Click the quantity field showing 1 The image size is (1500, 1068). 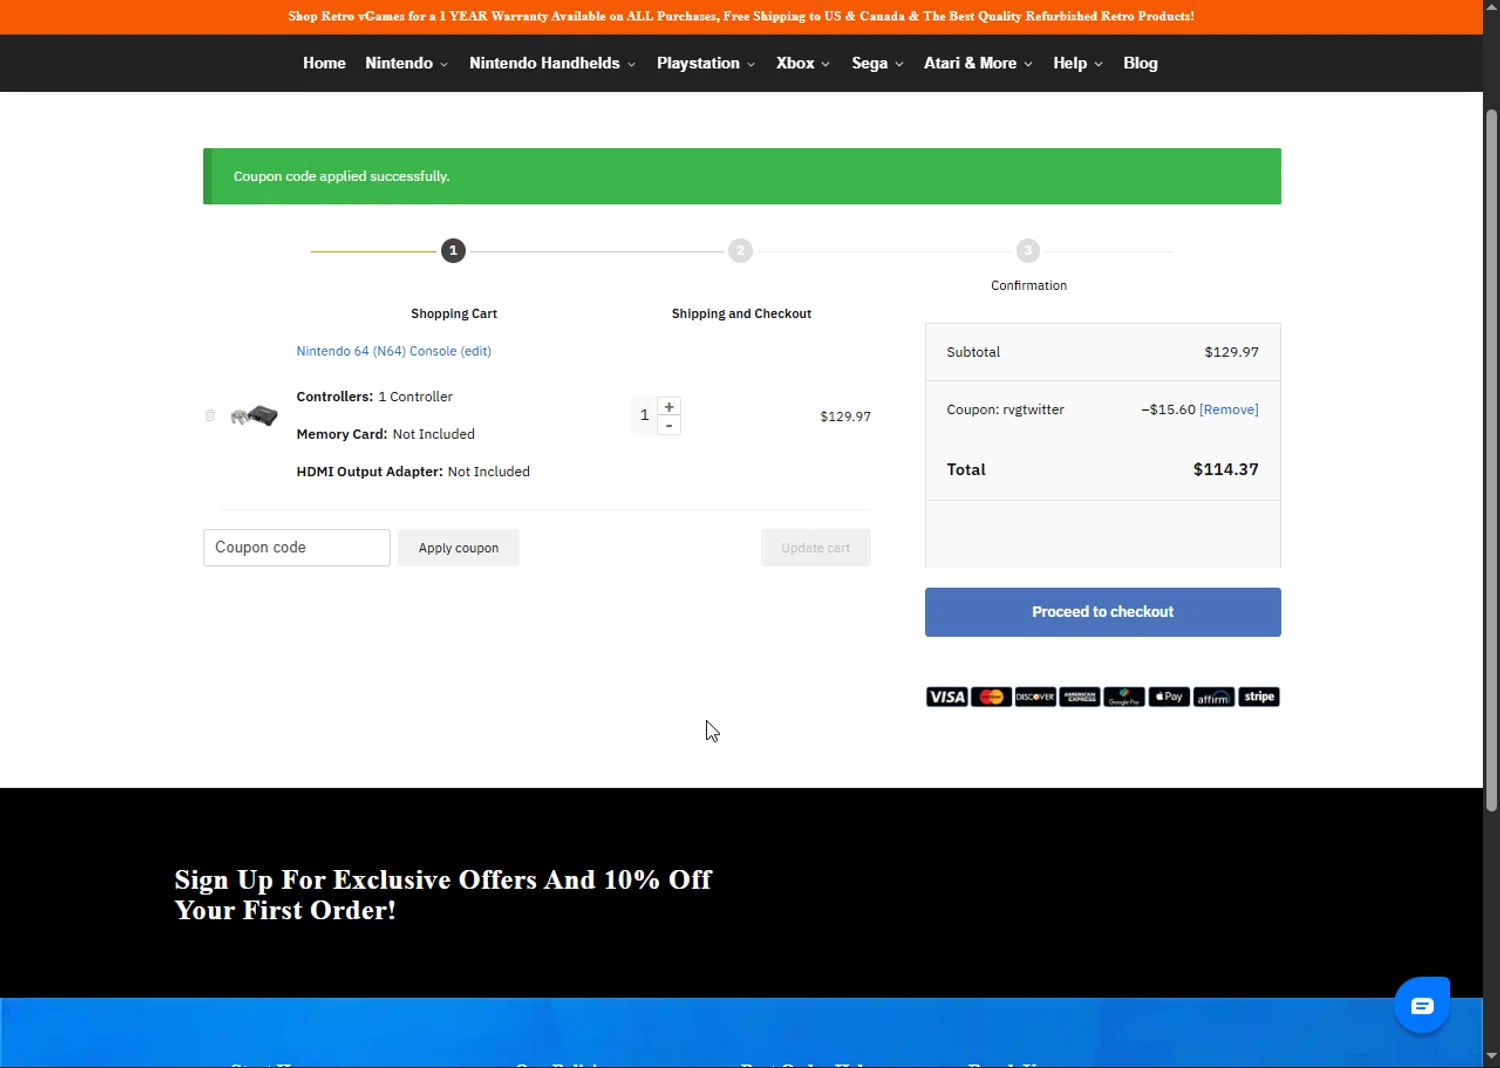tap(644, 415)
